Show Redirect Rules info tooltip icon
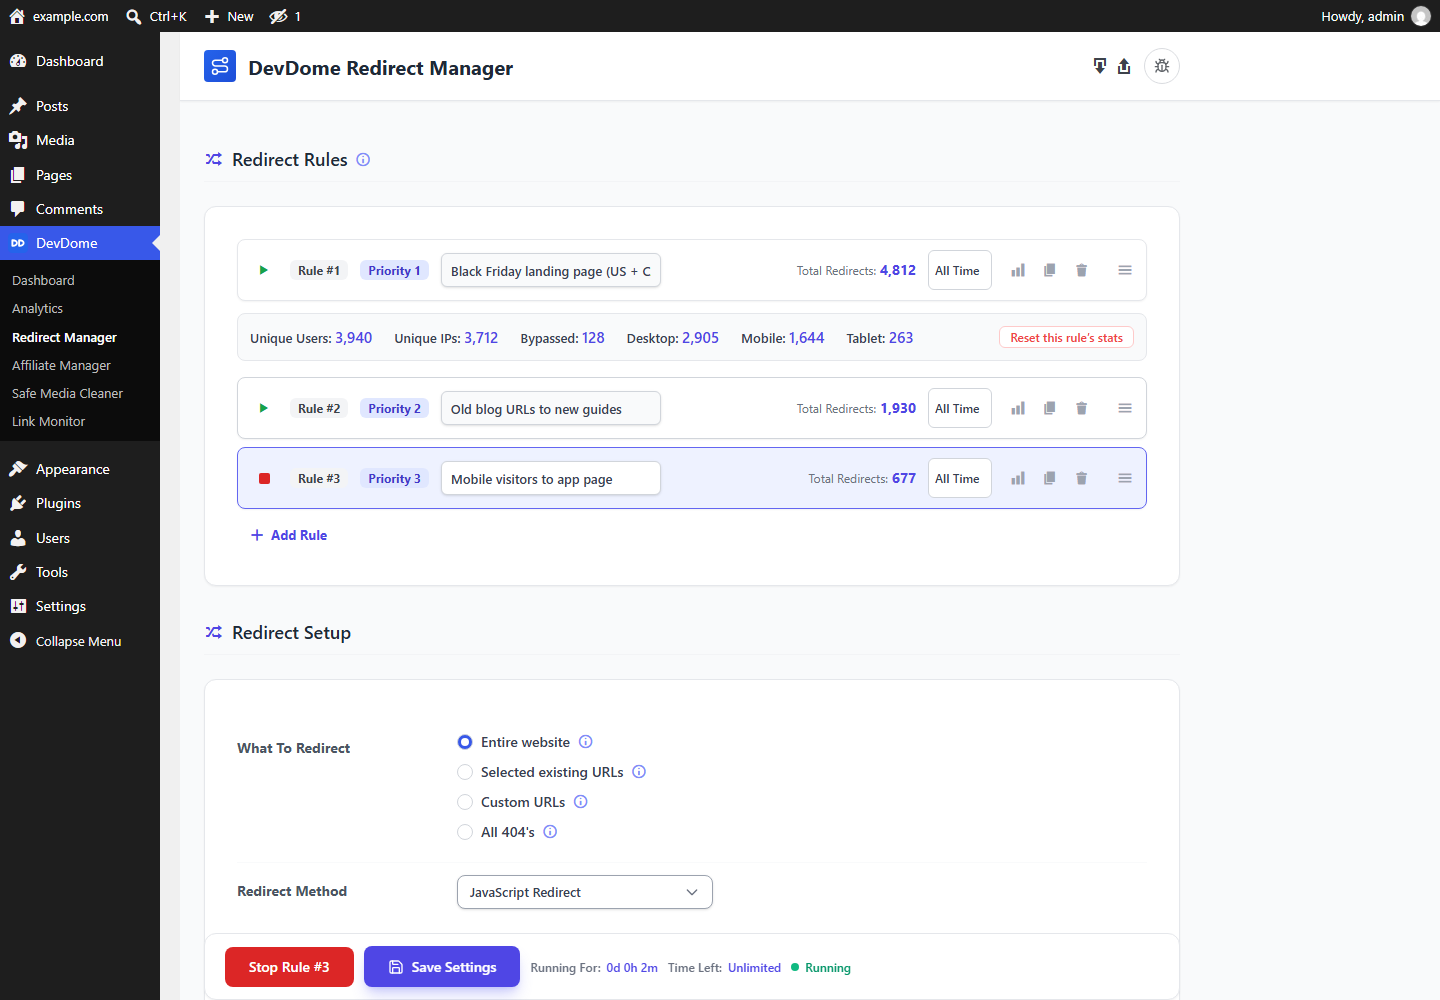 pos(363,160)
